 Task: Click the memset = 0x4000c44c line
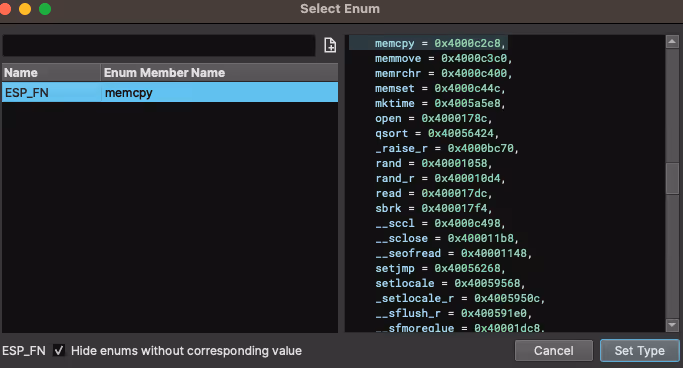(440, 88)
